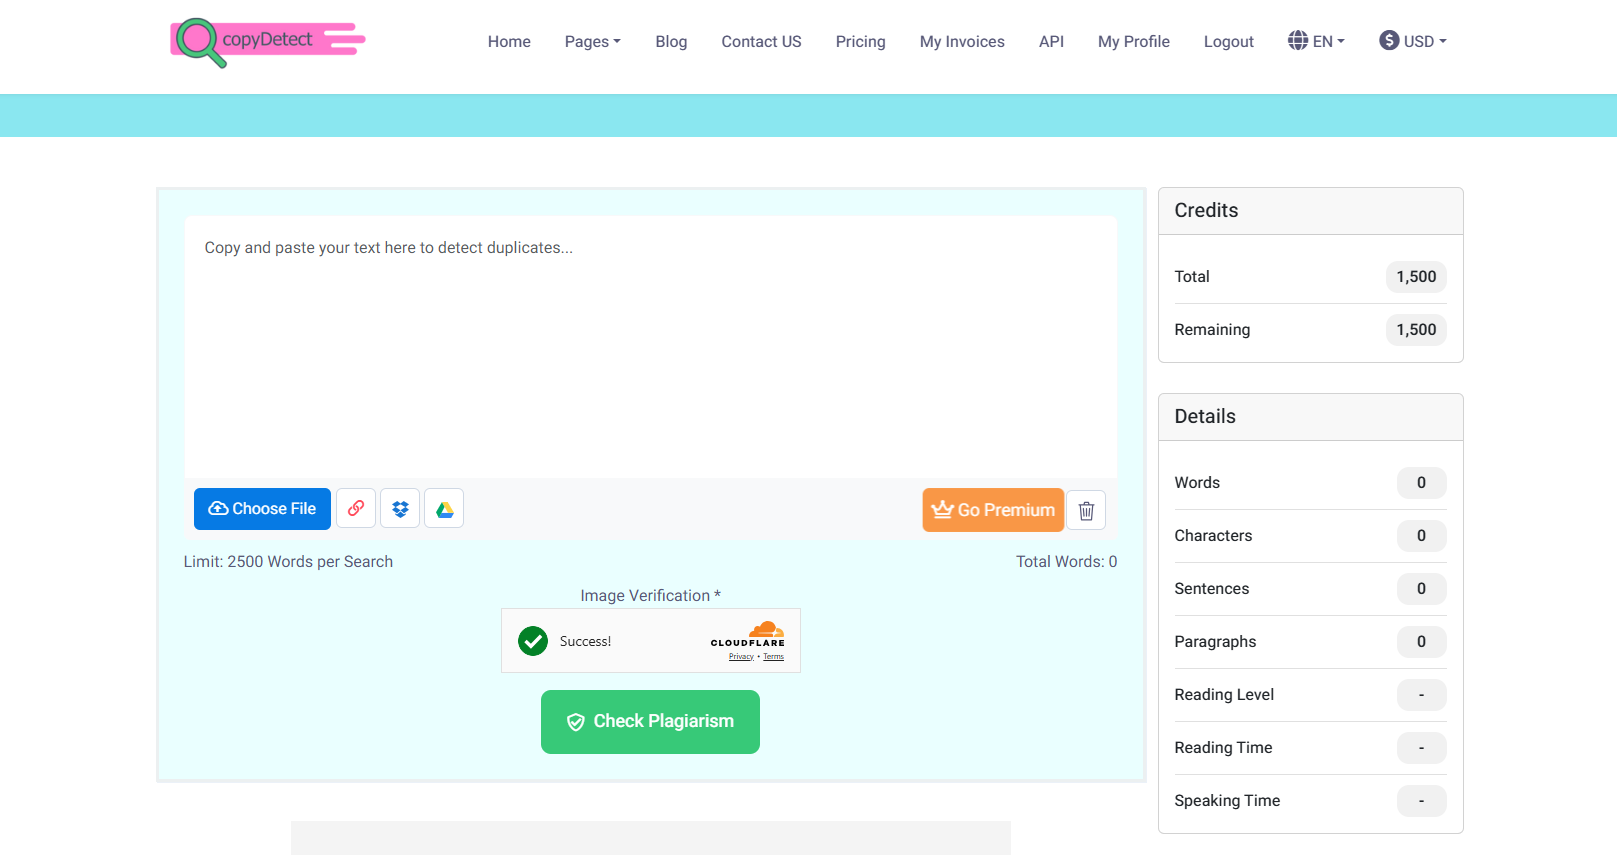
Task: Insert link via the chain icon button
Action: coord(356,509)
